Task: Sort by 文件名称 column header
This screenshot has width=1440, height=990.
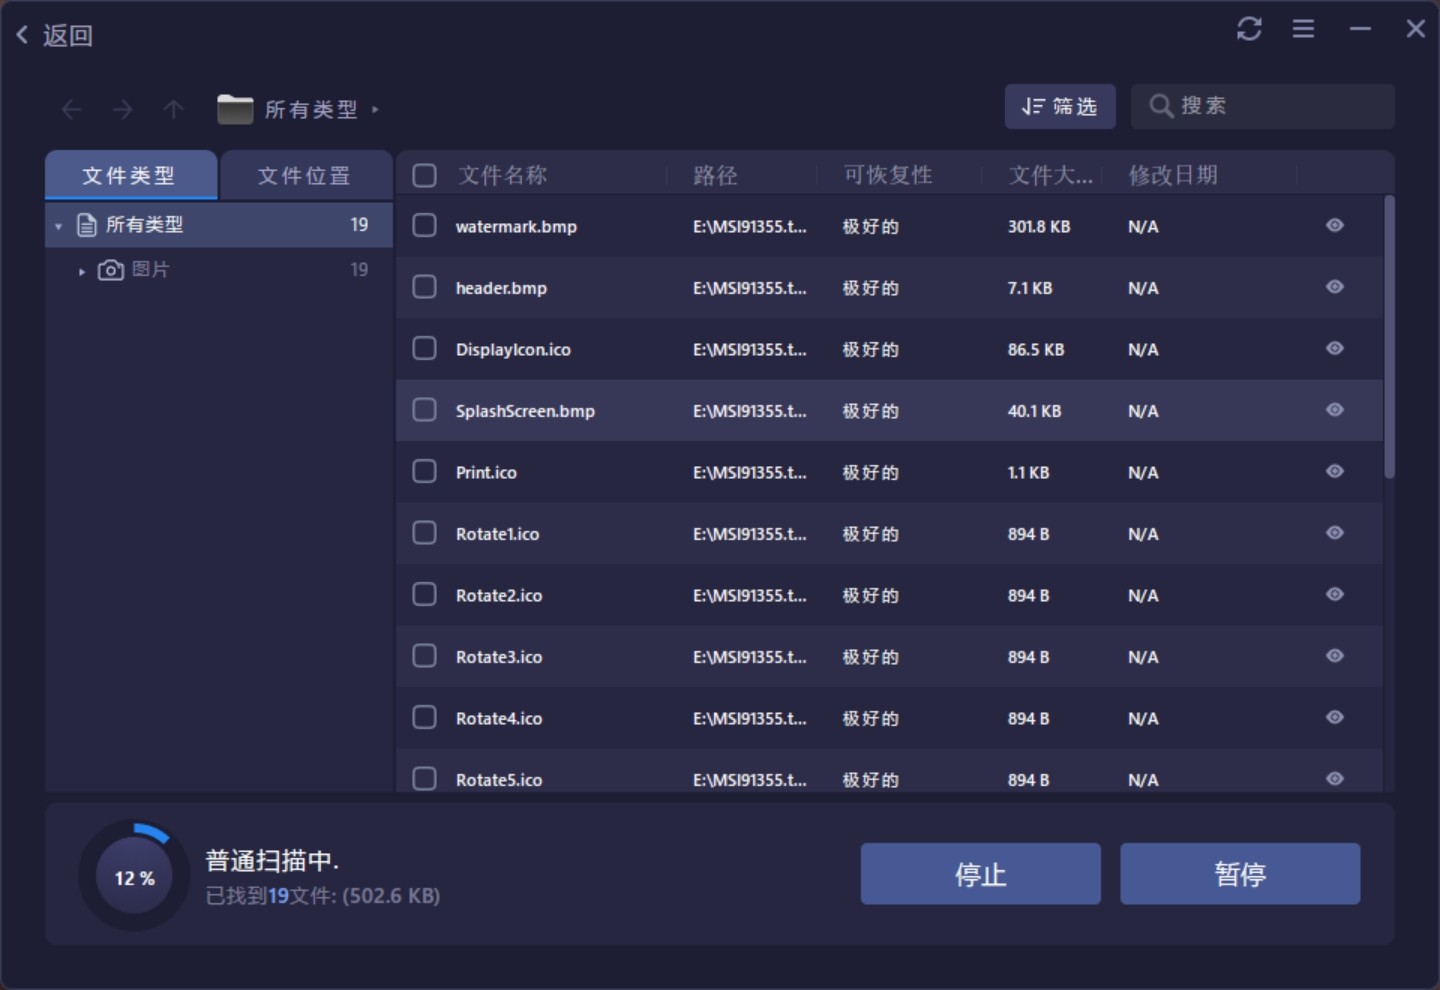Action: (502, 176)
